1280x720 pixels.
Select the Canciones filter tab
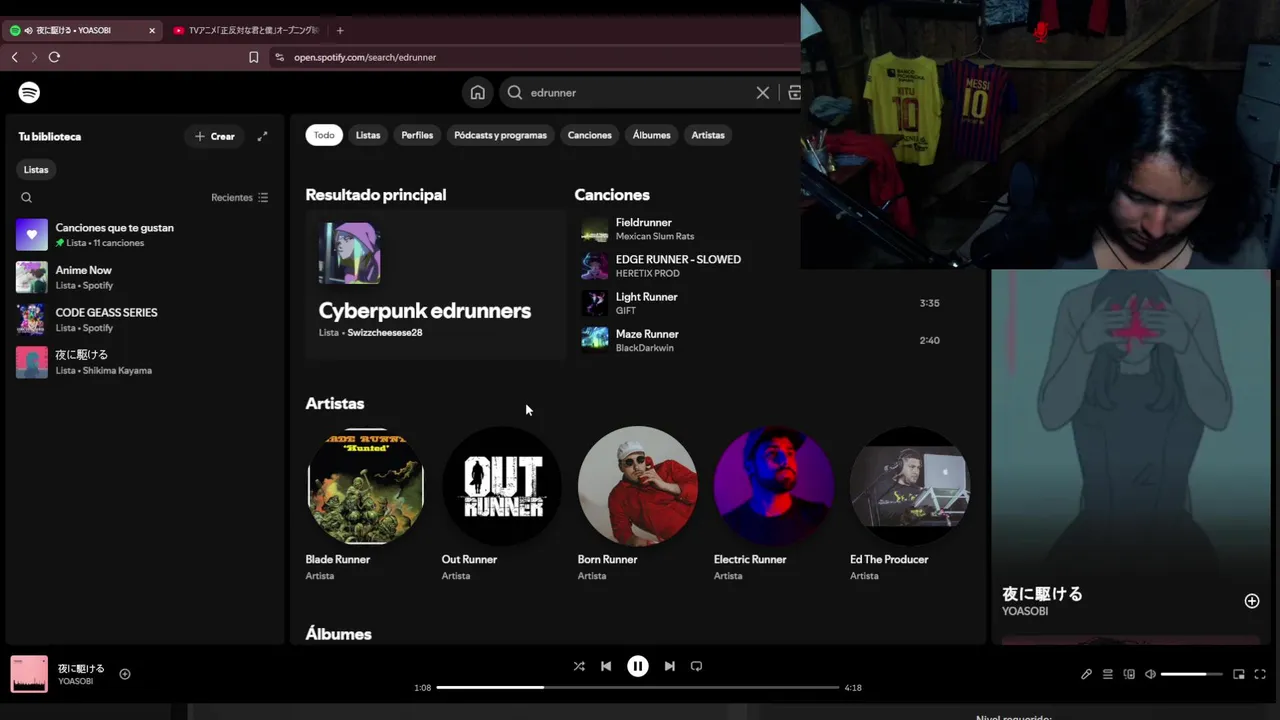pos(590,135)
